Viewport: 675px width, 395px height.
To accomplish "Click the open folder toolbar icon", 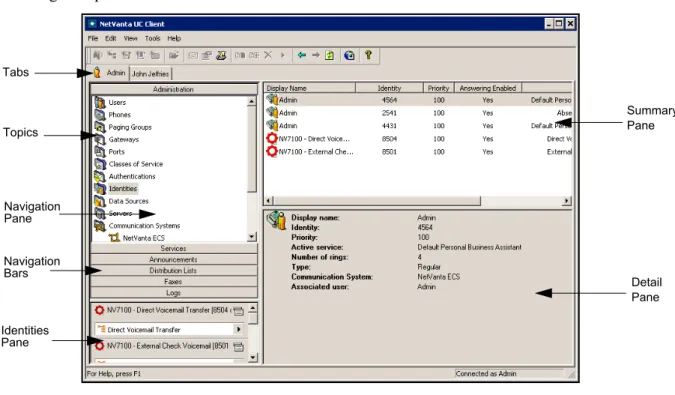I will (x=173, y=55).
